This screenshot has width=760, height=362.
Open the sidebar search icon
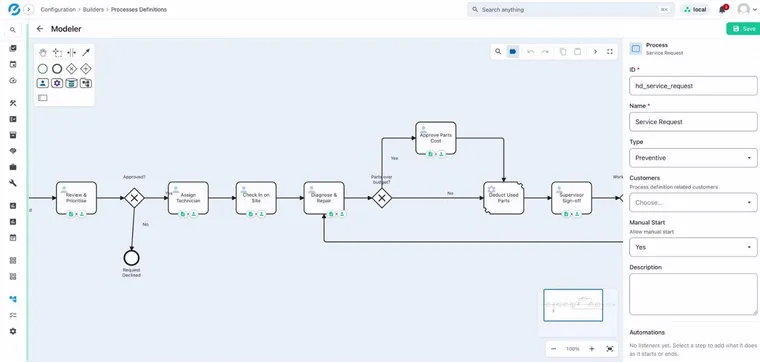tap(13, 30)
